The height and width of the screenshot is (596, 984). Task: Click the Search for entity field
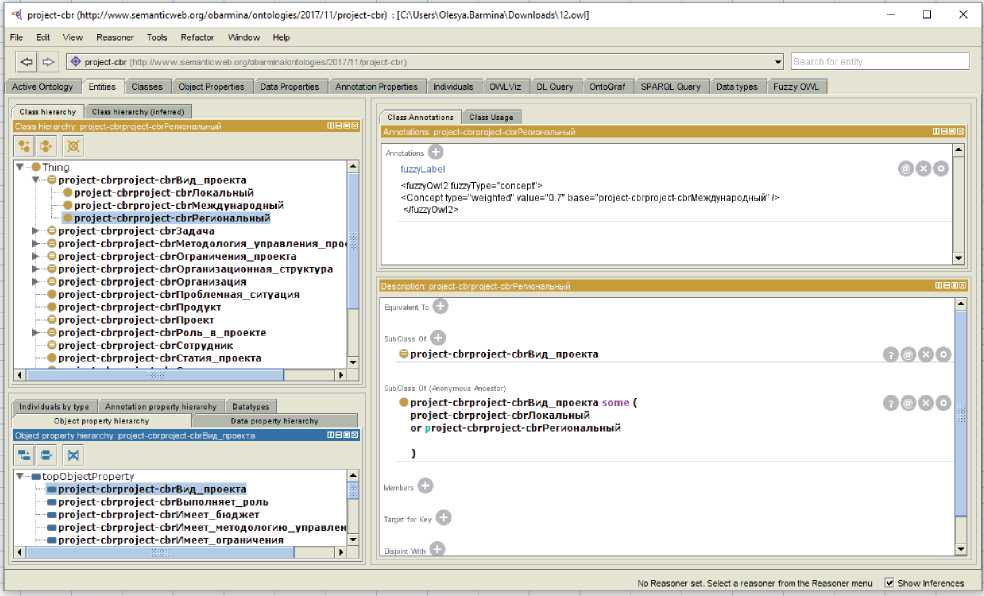[x=879, y=62]
